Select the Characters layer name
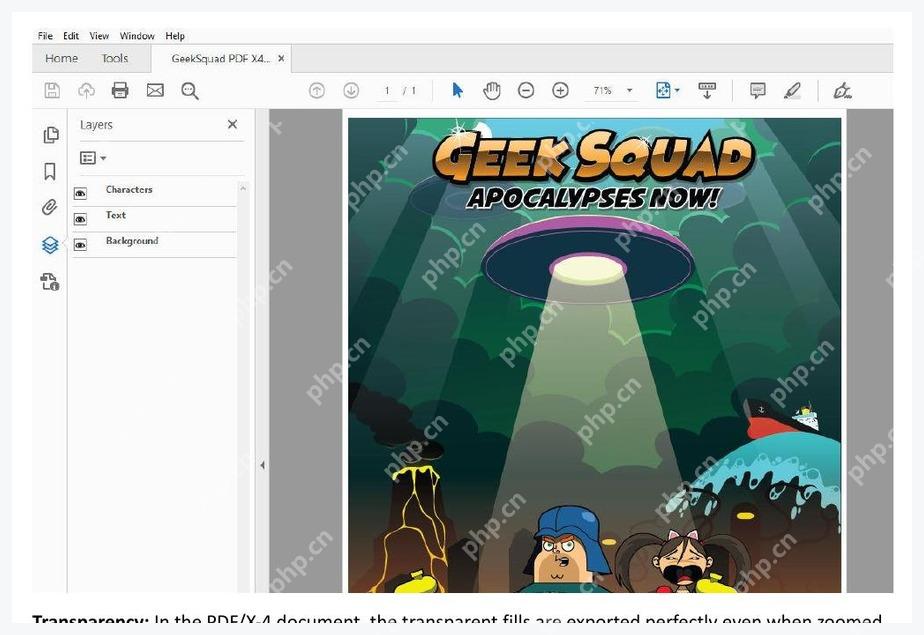 [x=129, y=190]
